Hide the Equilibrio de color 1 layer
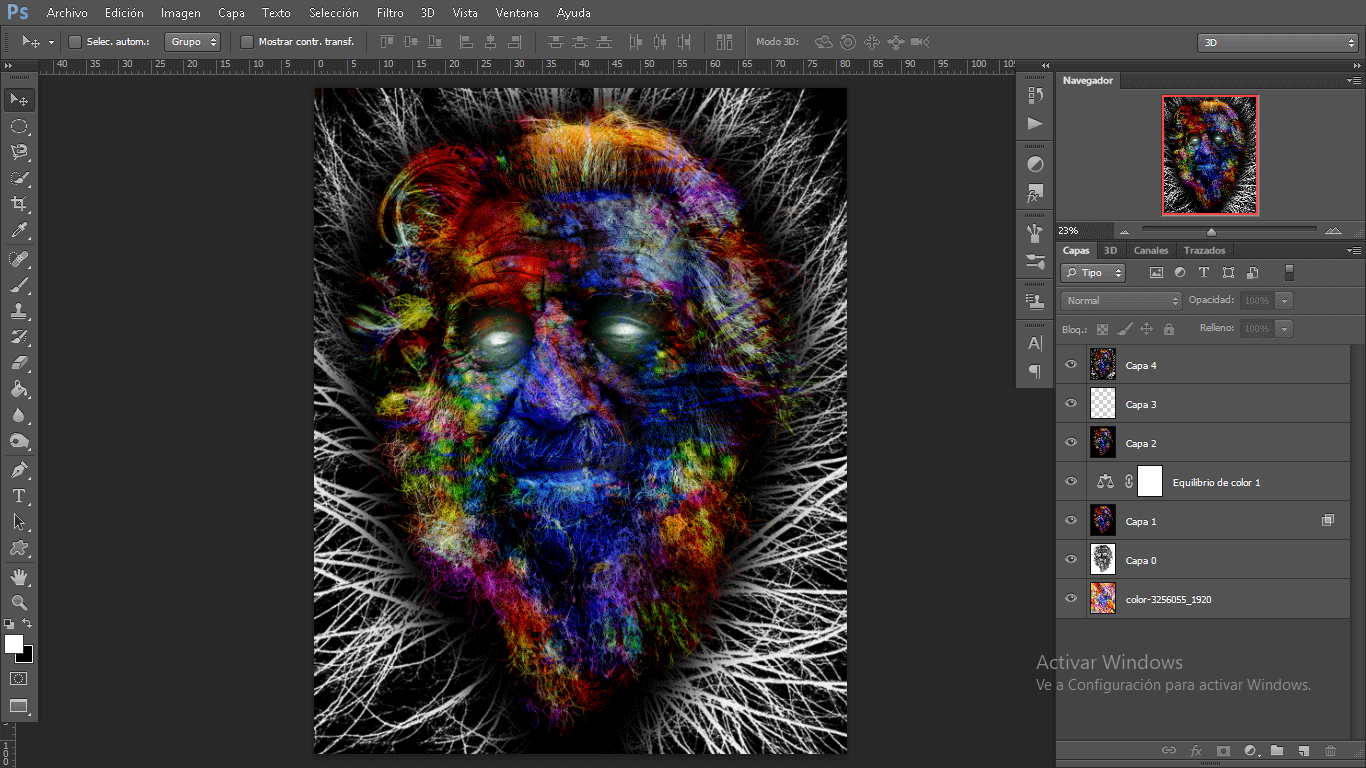1366x768 pixels. (x=1071, y=481)
